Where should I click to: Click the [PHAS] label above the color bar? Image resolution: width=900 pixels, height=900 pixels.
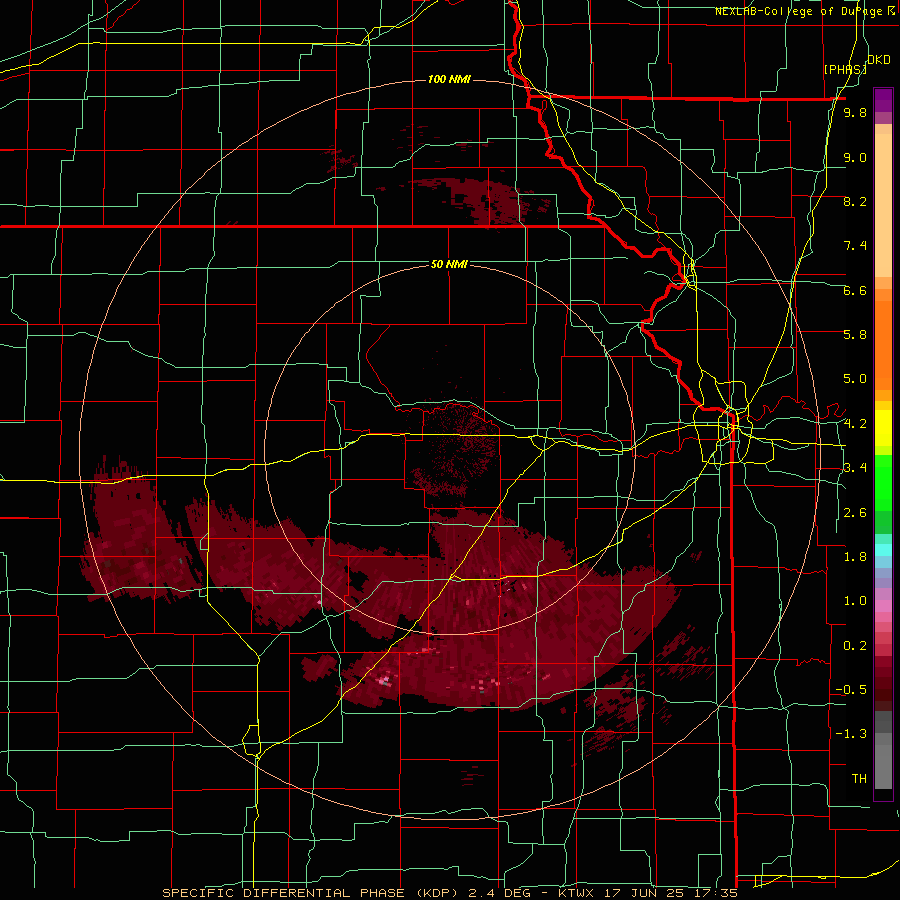[845, 69]
